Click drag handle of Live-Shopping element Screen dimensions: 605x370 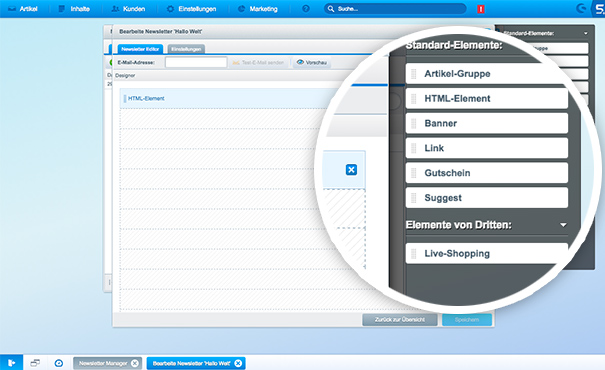click(x=414, y=253)
